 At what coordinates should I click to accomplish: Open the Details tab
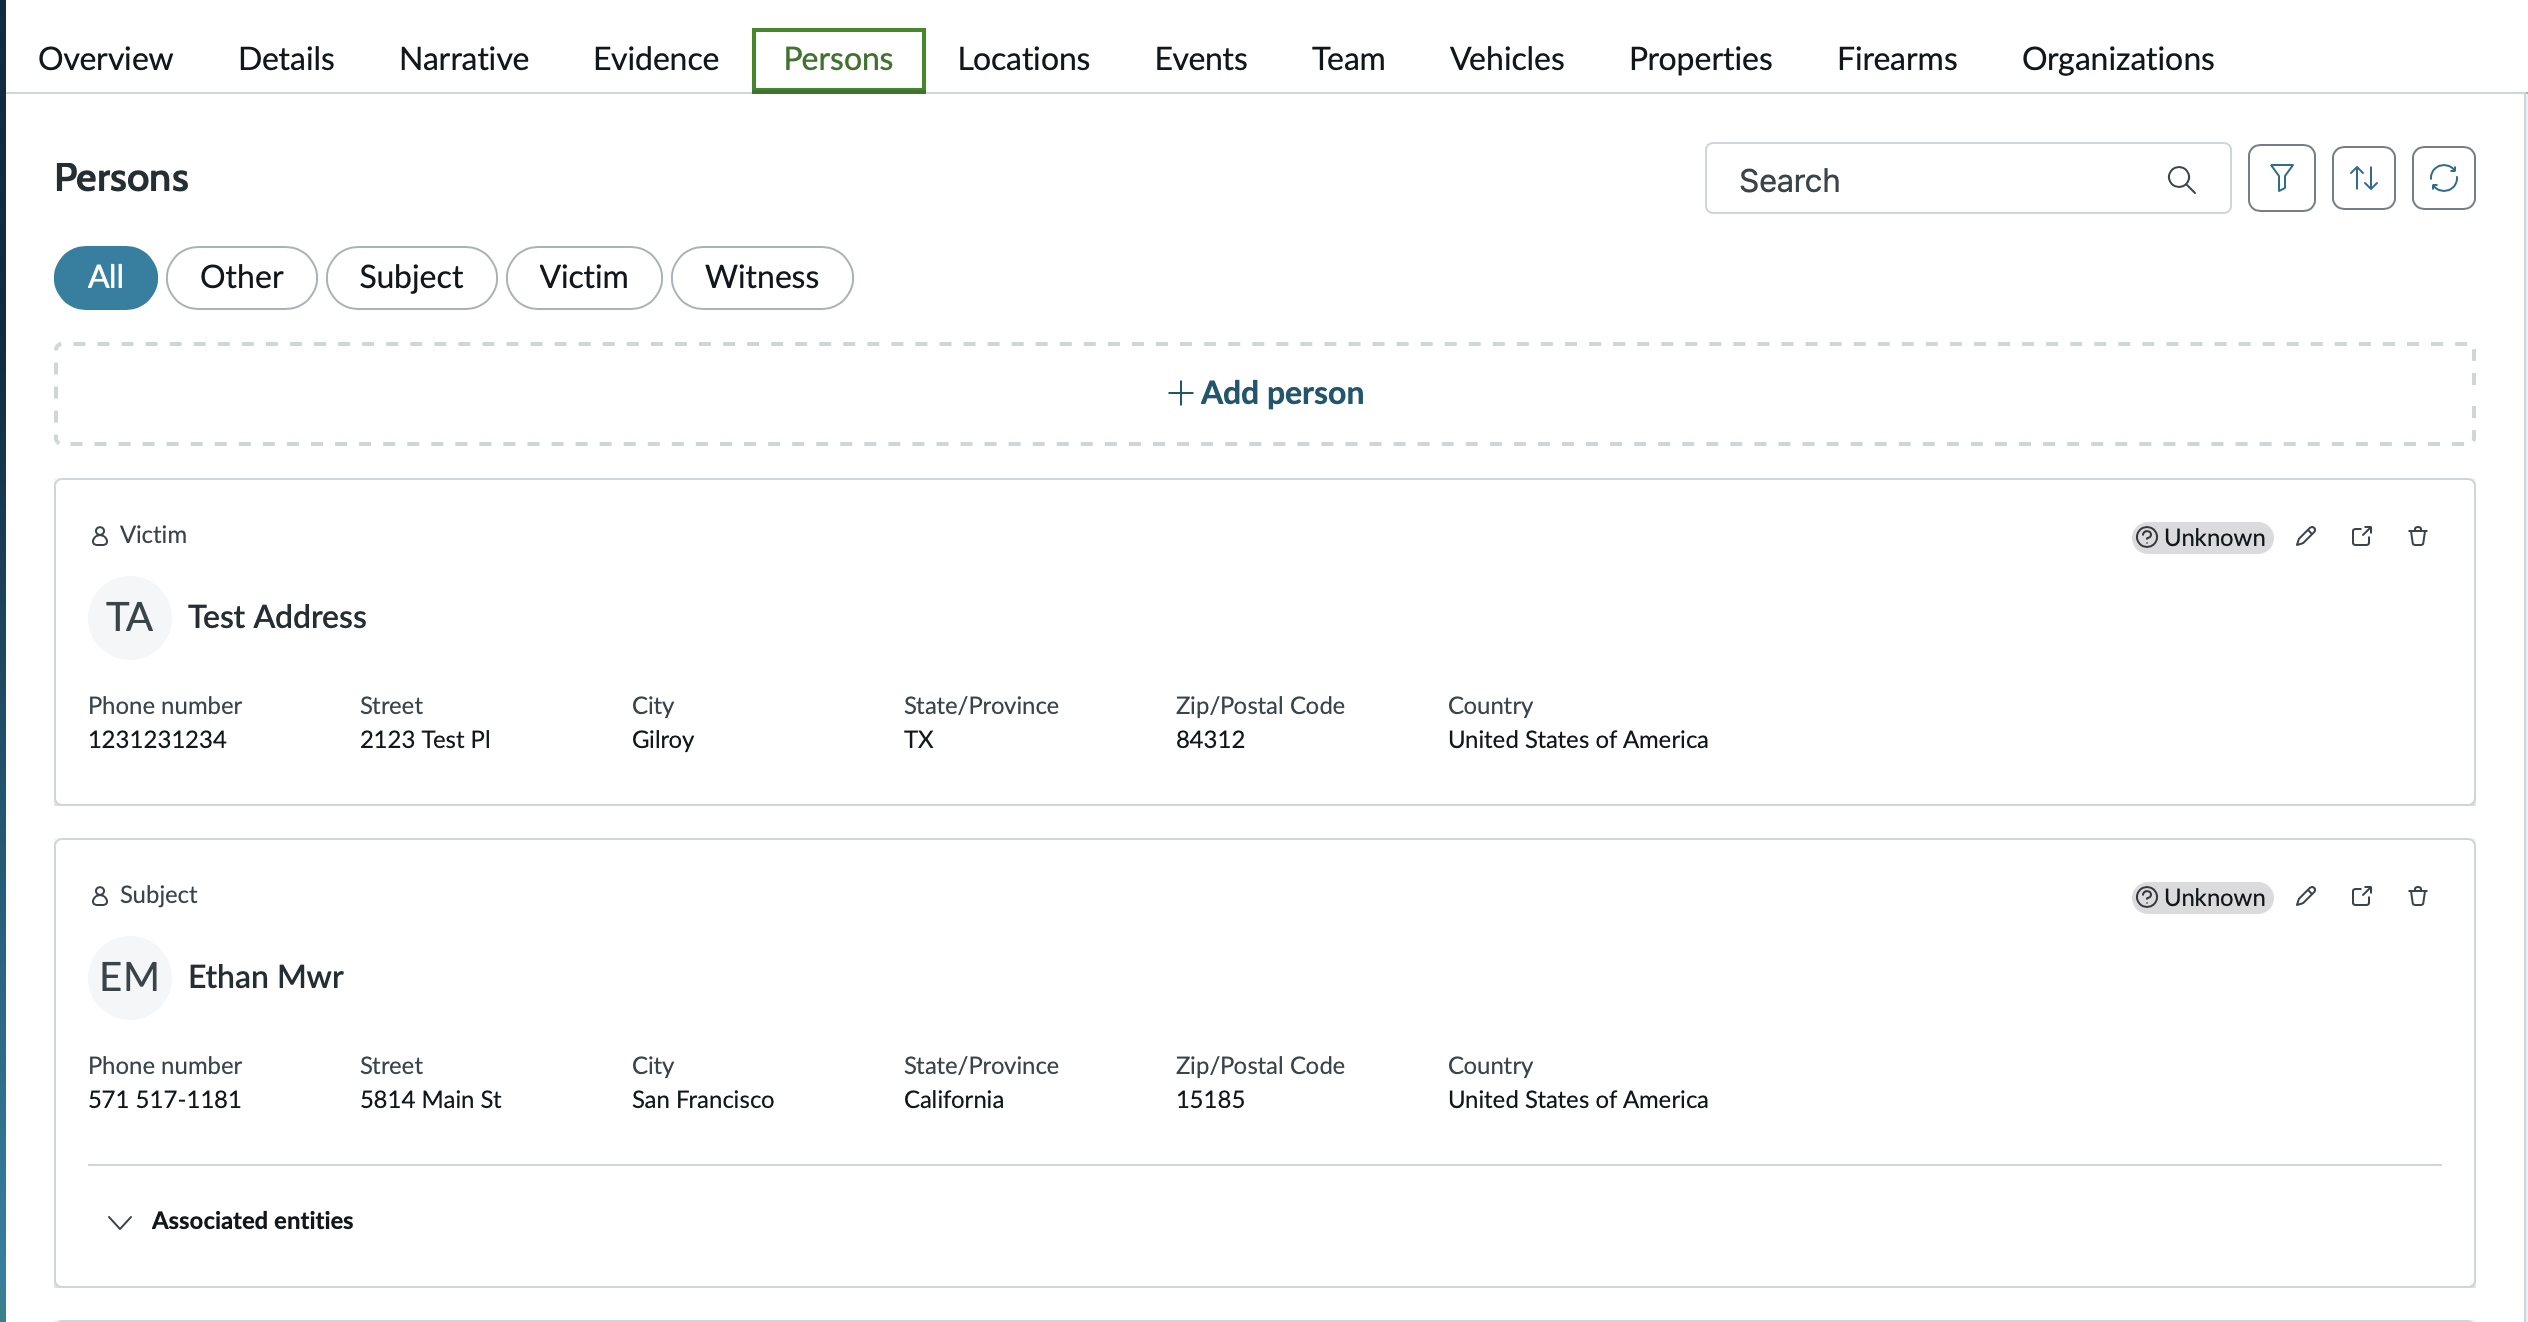(286, 59)
